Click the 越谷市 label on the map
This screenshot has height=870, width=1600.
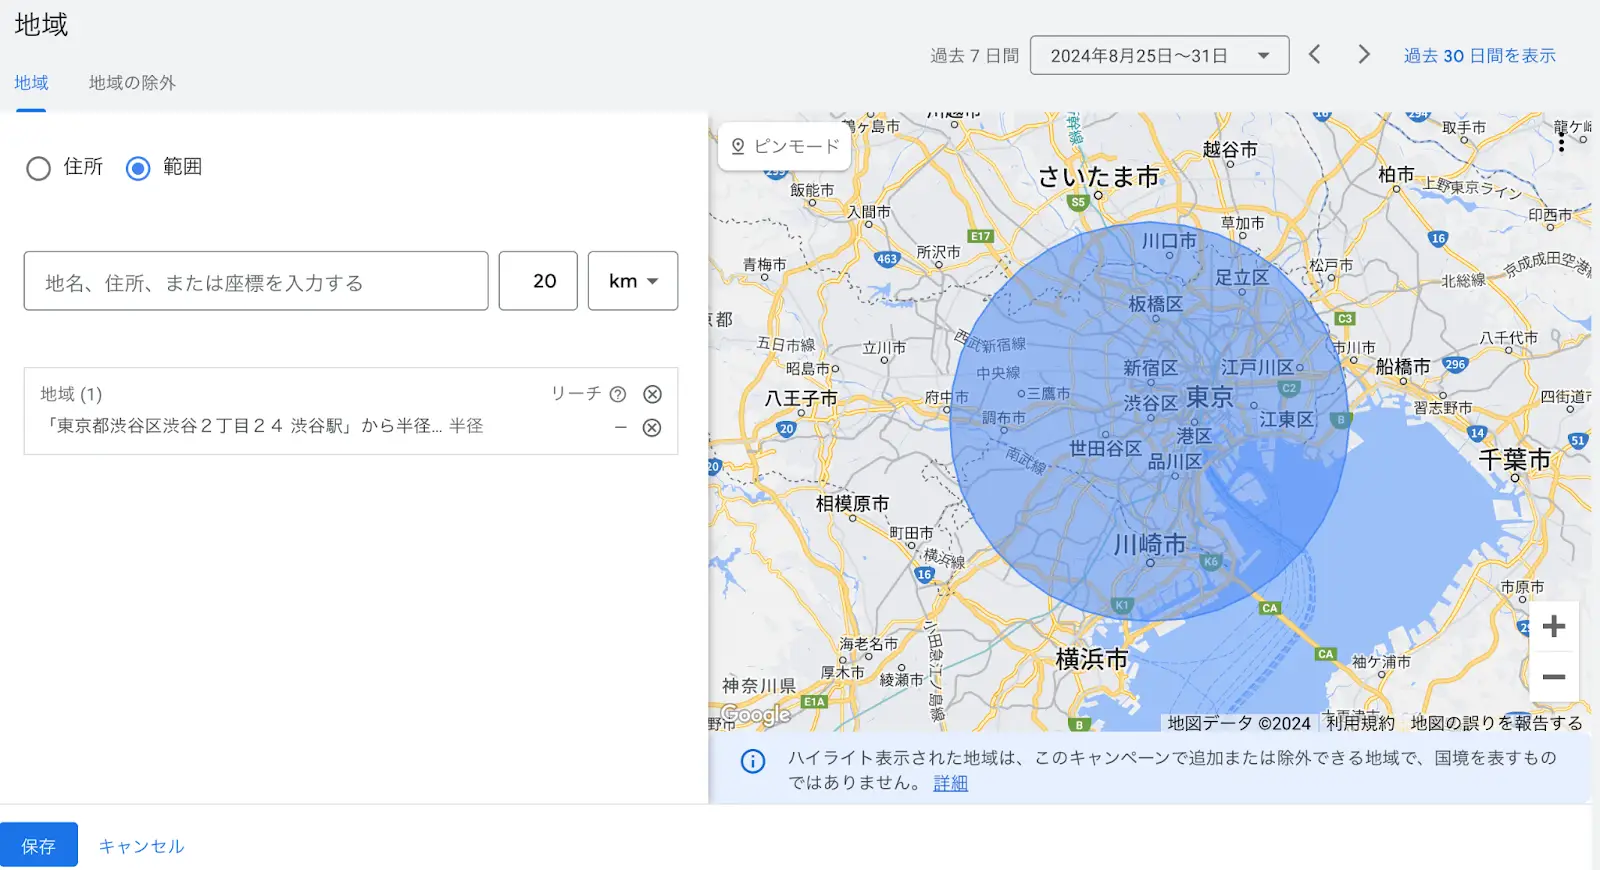[1230, 149]
